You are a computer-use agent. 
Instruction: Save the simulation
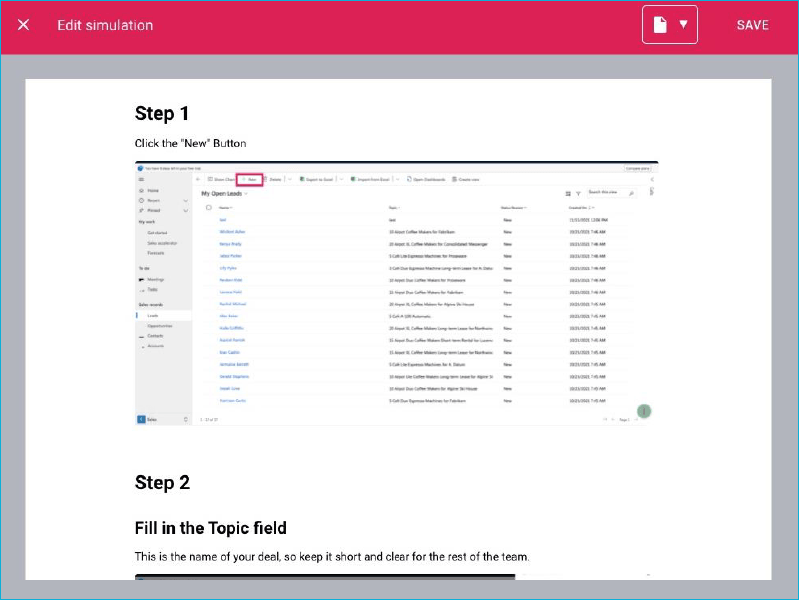pos(752,25)
